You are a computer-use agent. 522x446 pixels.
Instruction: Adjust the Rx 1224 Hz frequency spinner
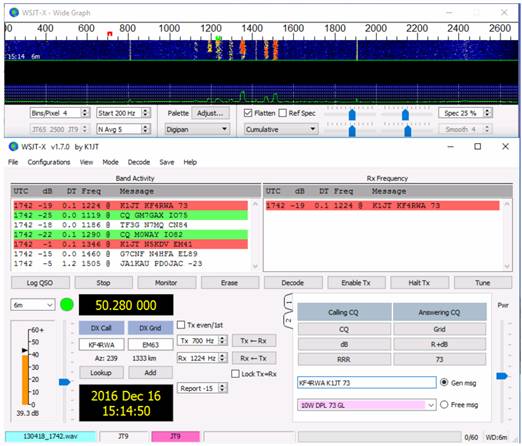[x=222, y=358]
